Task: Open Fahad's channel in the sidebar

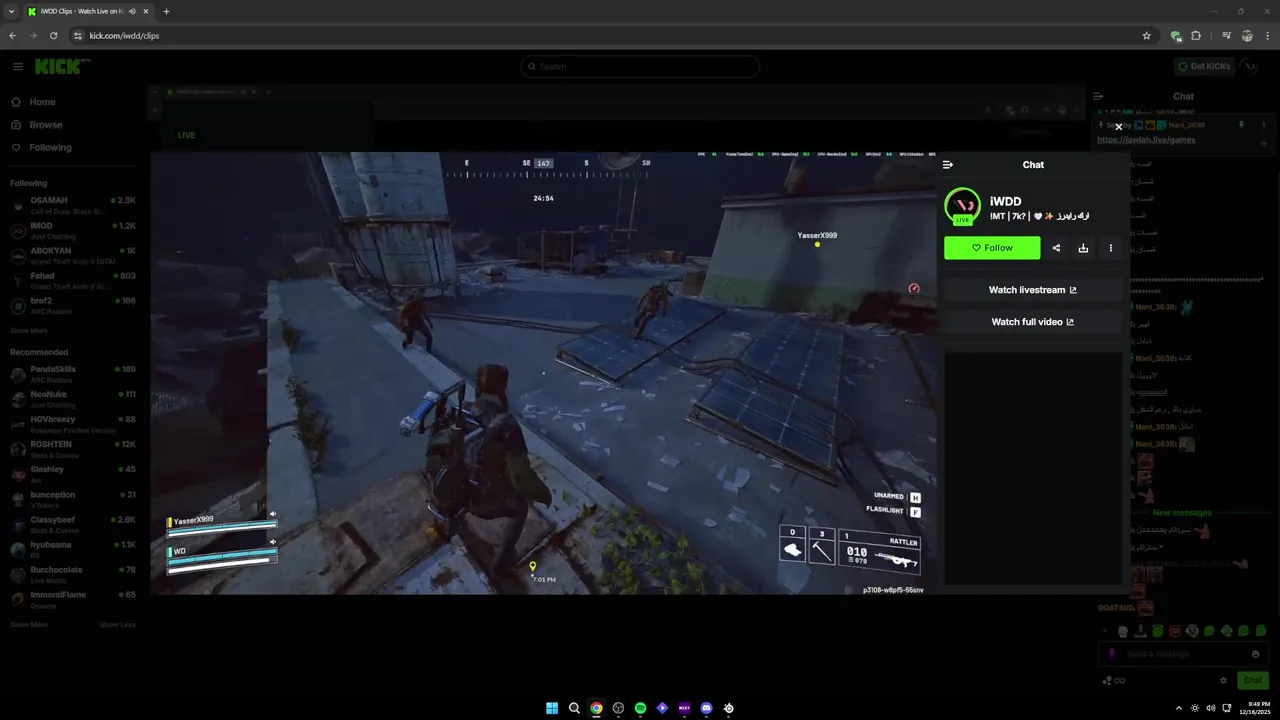Action: [x=72, y=280]
